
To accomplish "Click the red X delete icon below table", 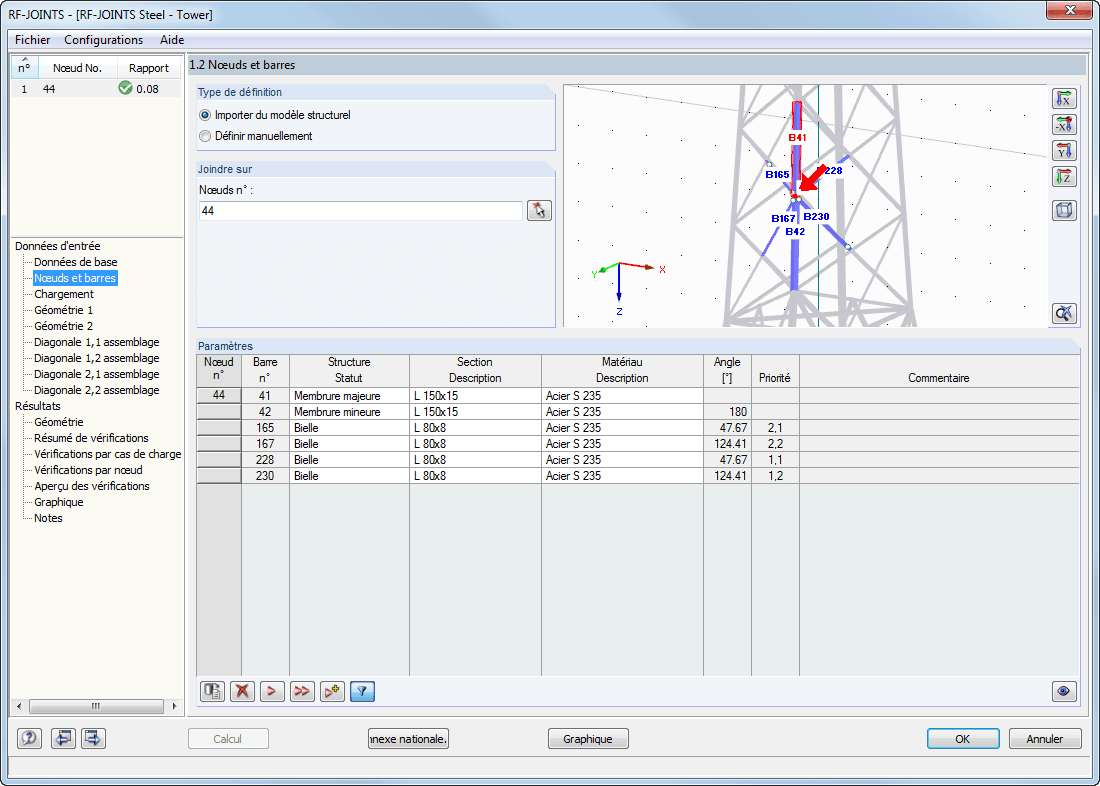I will (242, 691).
